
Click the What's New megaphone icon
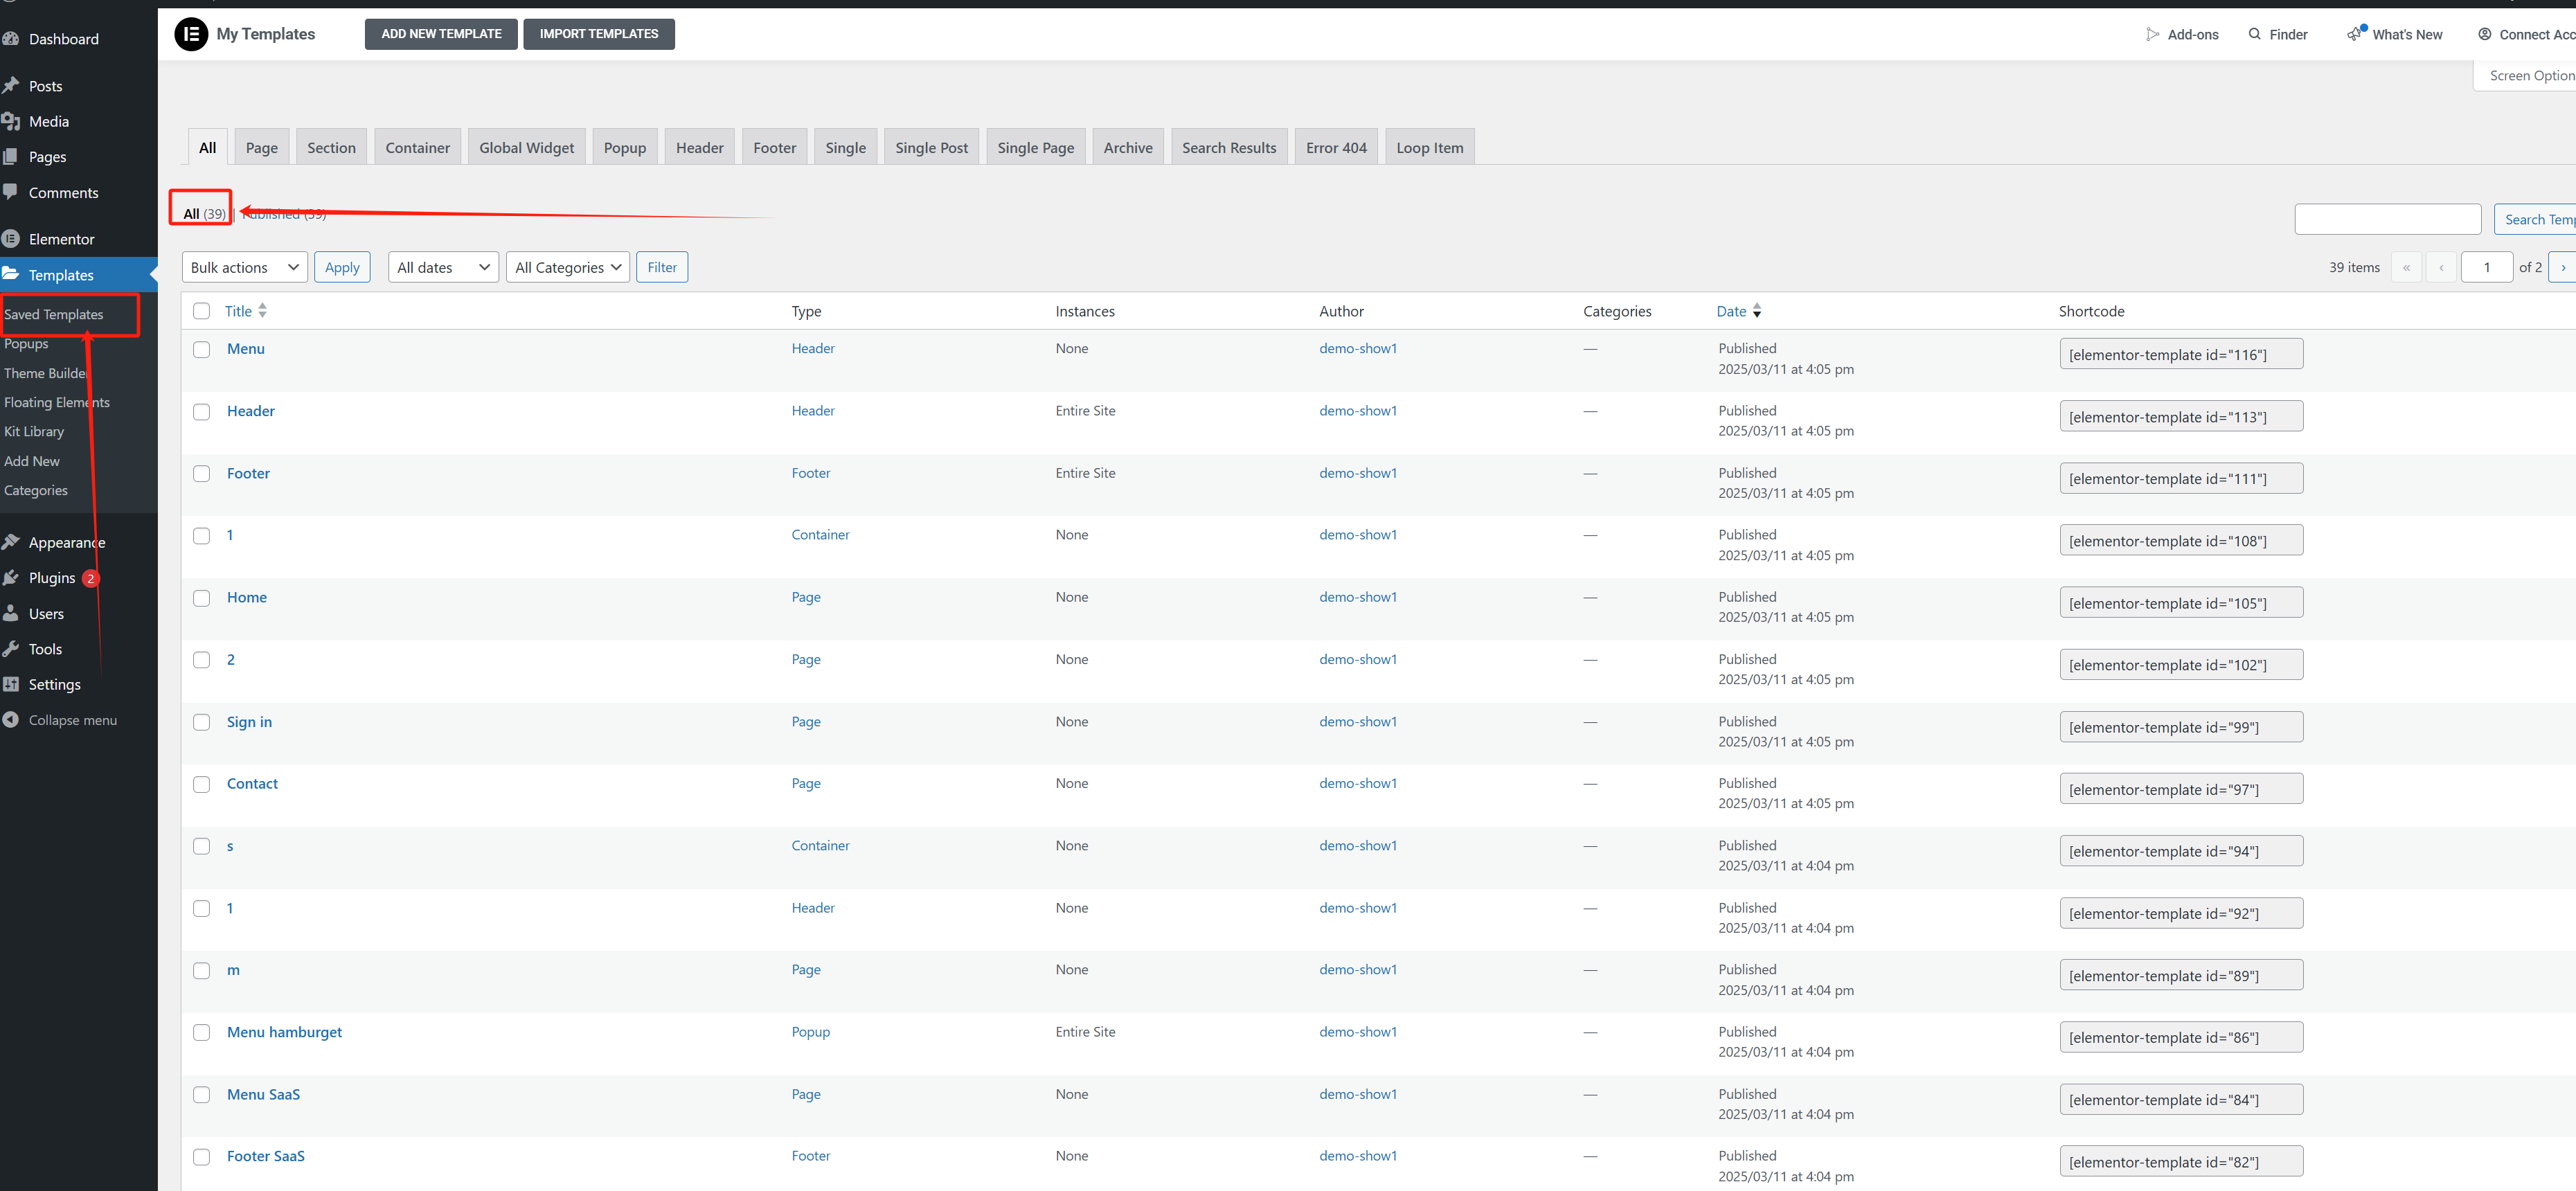click(x=2355, y=34)
